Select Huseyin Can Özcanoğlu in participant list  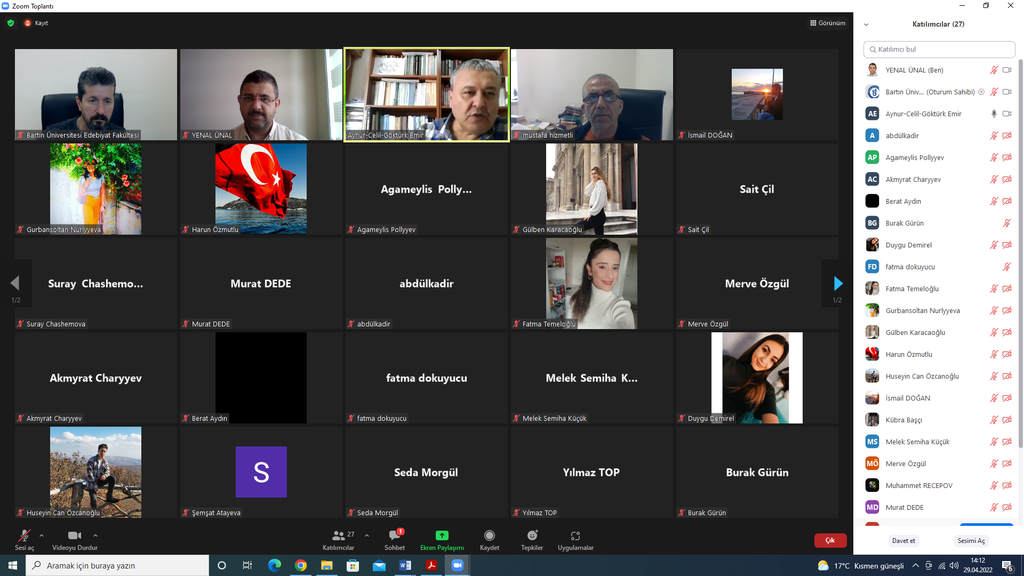point(939,376)
